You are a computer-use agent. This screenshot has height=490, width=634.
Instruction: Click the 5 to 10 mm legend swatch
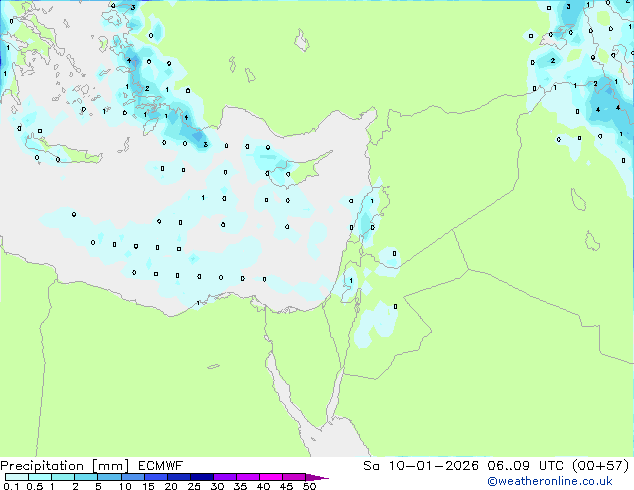click(x=109, y=477)
